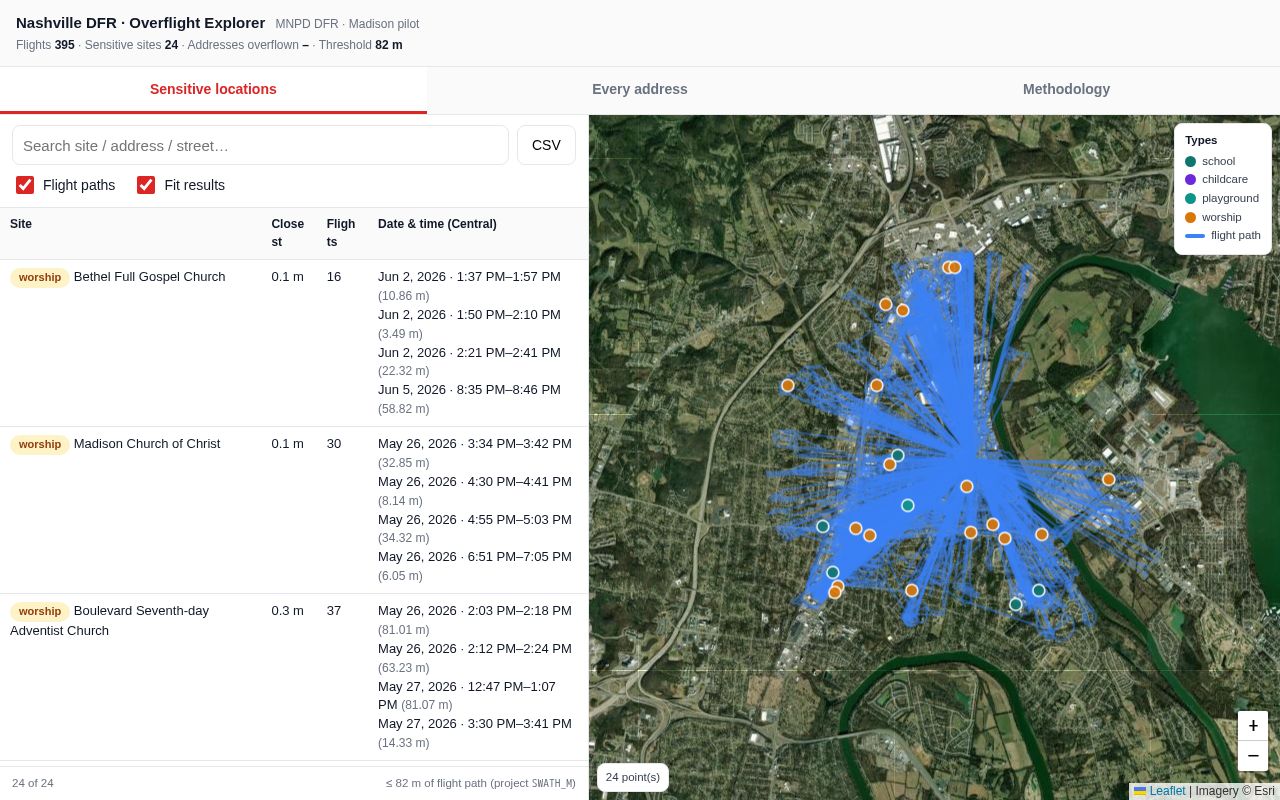
Task: Click the 'Jun 2, 2026 · 1:37 PM–1:57 PM' entry
Action: [469, 277]
